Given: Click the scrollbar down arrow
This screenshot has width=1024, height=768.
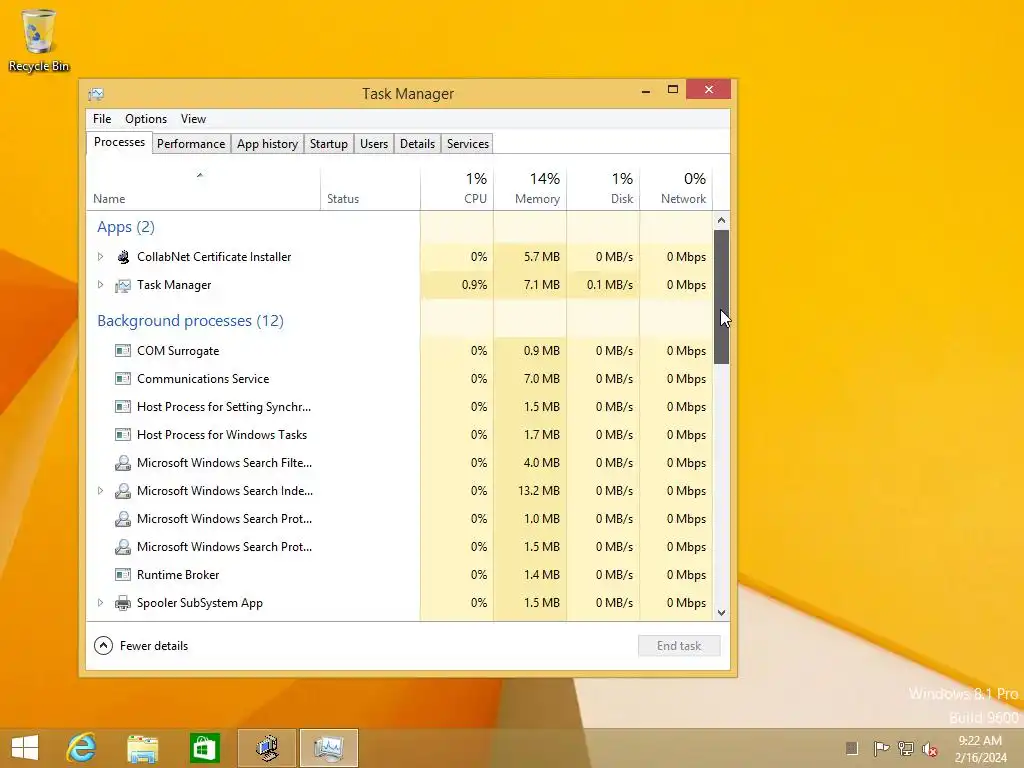Looking at the screenshot, I should (721, 613).
